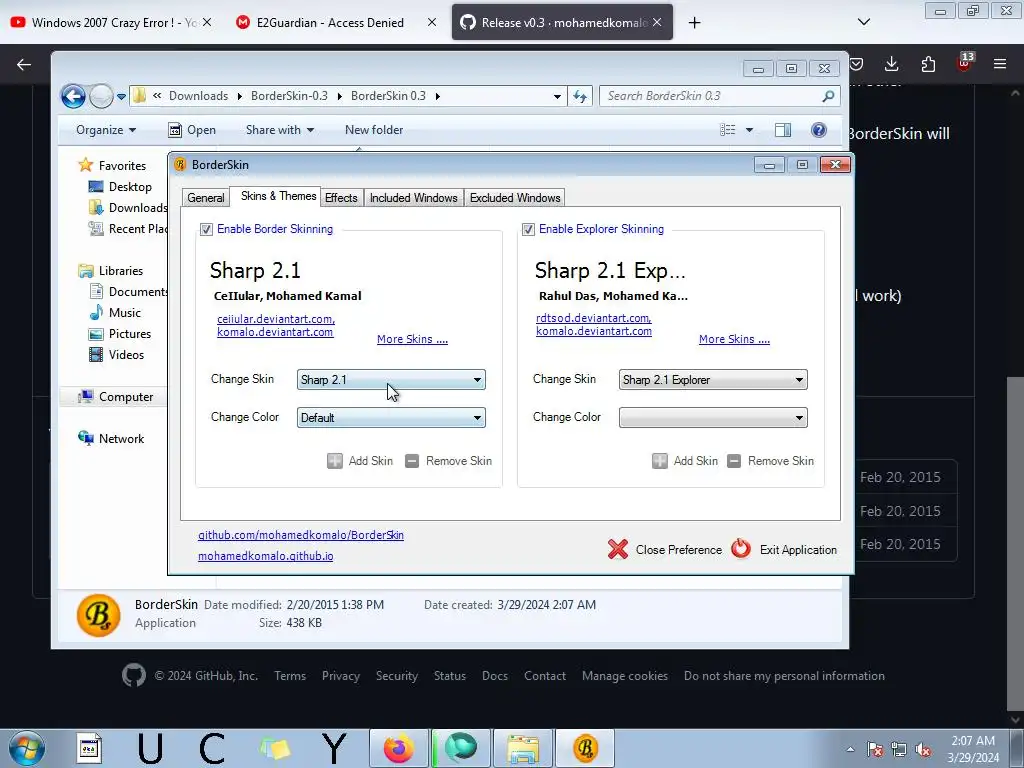This screenshot has width=1024, height=768.
Task: Open the Sharp 2.1 Change Skin dropdown
Action: pos(391,379)
